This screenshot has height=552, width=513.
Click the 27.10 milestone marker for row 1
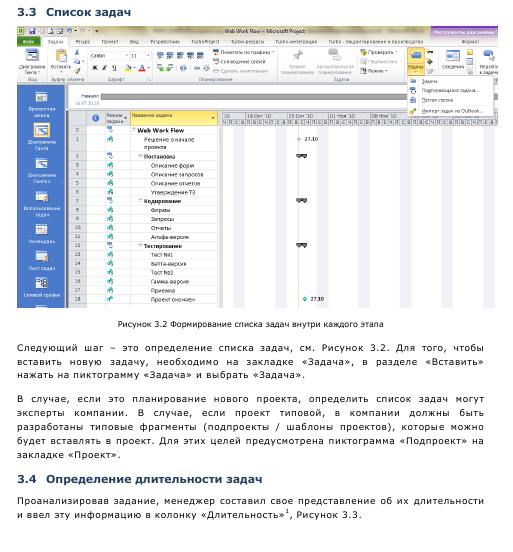pyautogui.click(x=299, y=139)
